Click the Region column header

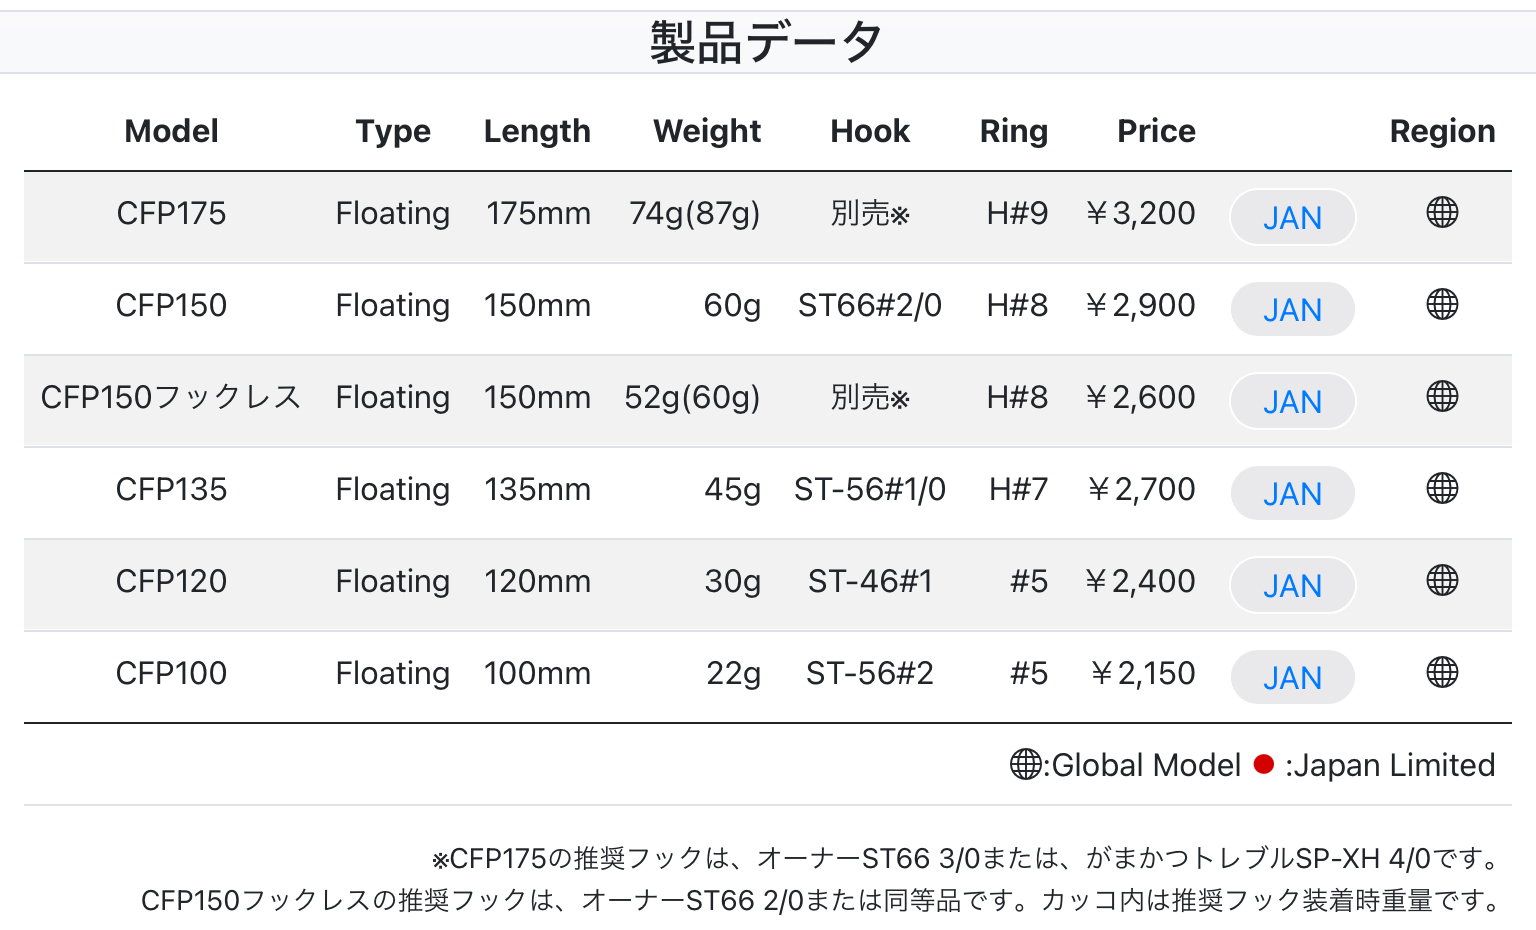tap(1442, 131)
